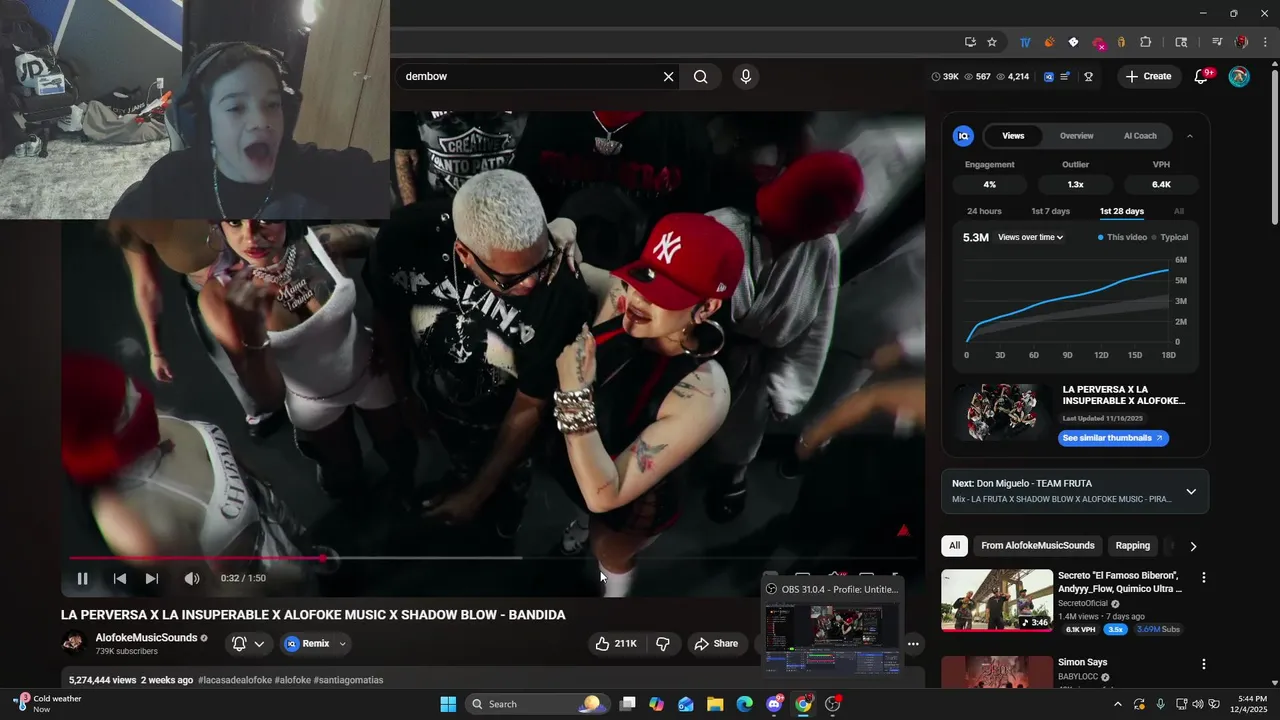Select the All filter chip
This screenshot has width=1280, height=720.
(x=954, y=546)
